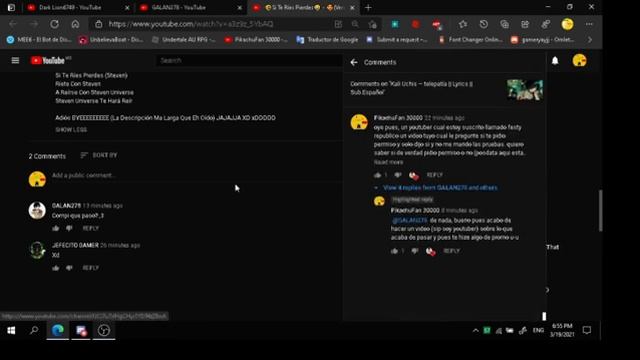
Task: Like the highlighted reply from PikachuFan 30000
Action: [394, 251]
